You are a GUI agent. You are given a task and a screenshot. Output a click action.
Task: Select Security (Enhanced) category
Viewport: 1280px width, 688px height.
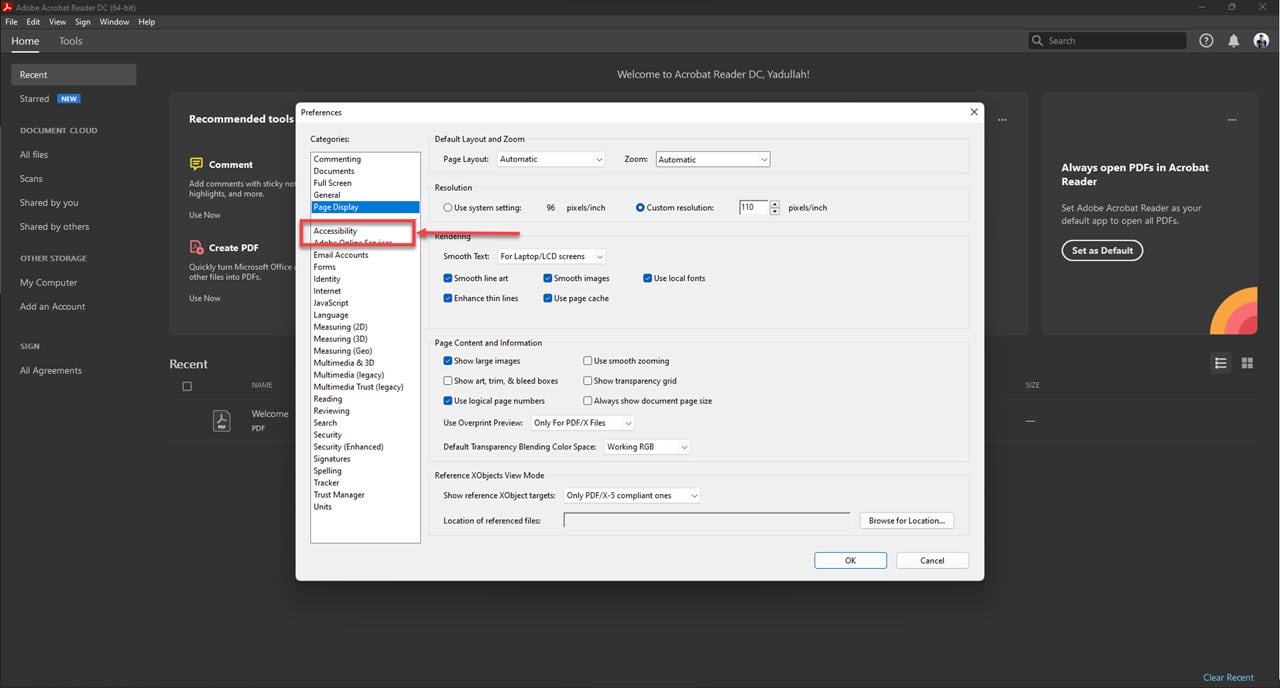[348, 447]
